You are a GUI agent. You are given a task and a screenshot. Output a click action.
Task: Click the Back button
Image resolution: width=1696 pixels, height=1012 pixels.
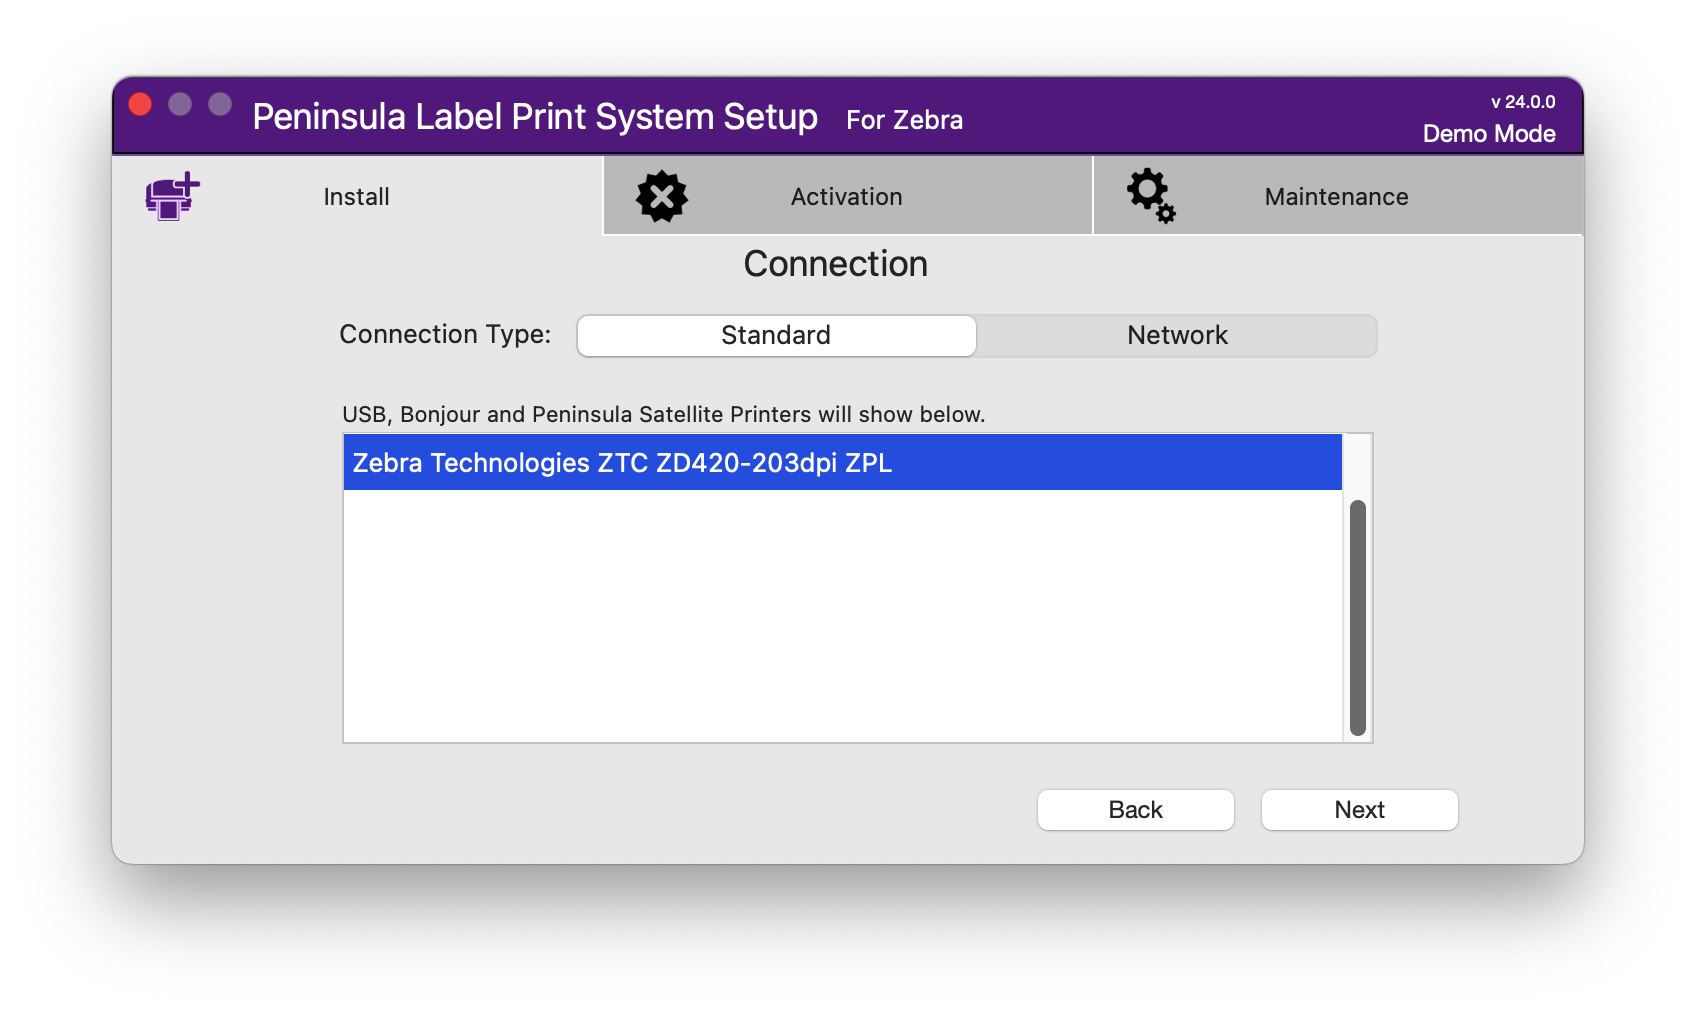1136,810
